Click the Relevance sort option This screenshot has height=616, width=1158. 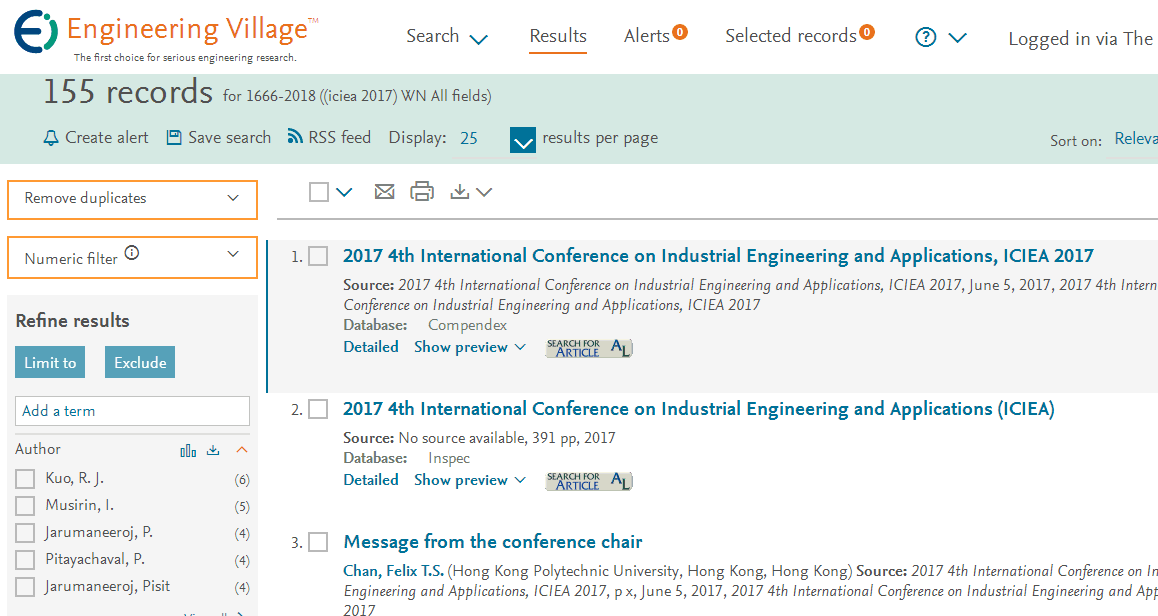pos(1136,138)
